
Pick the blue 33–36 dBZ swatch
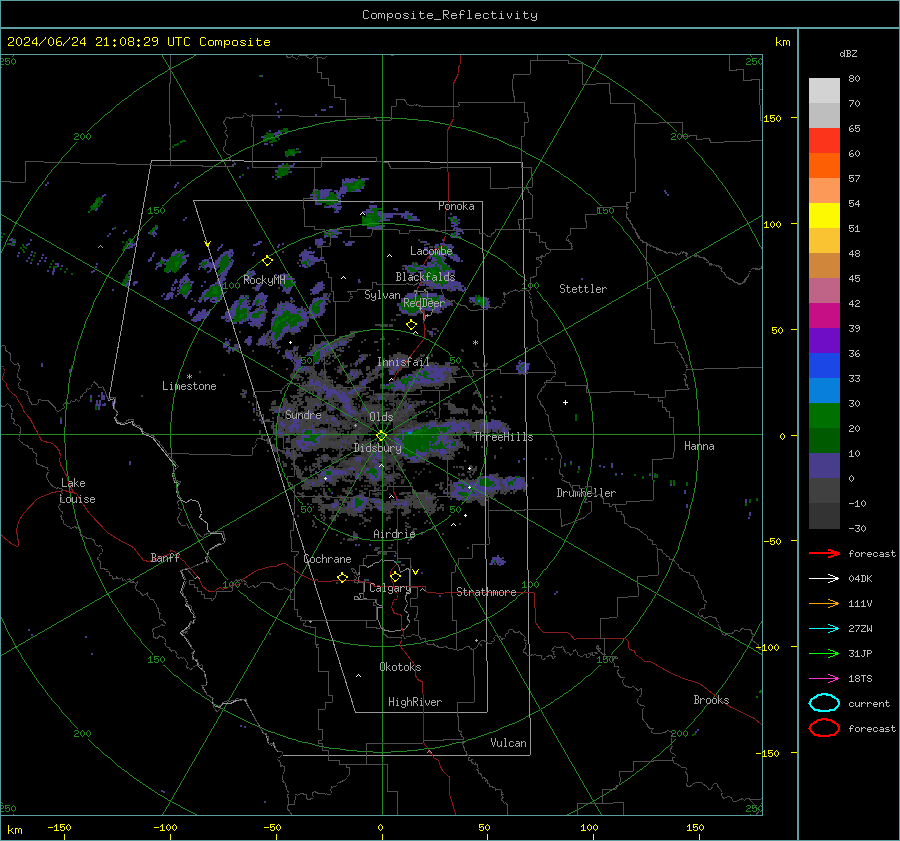click(824, 366)
